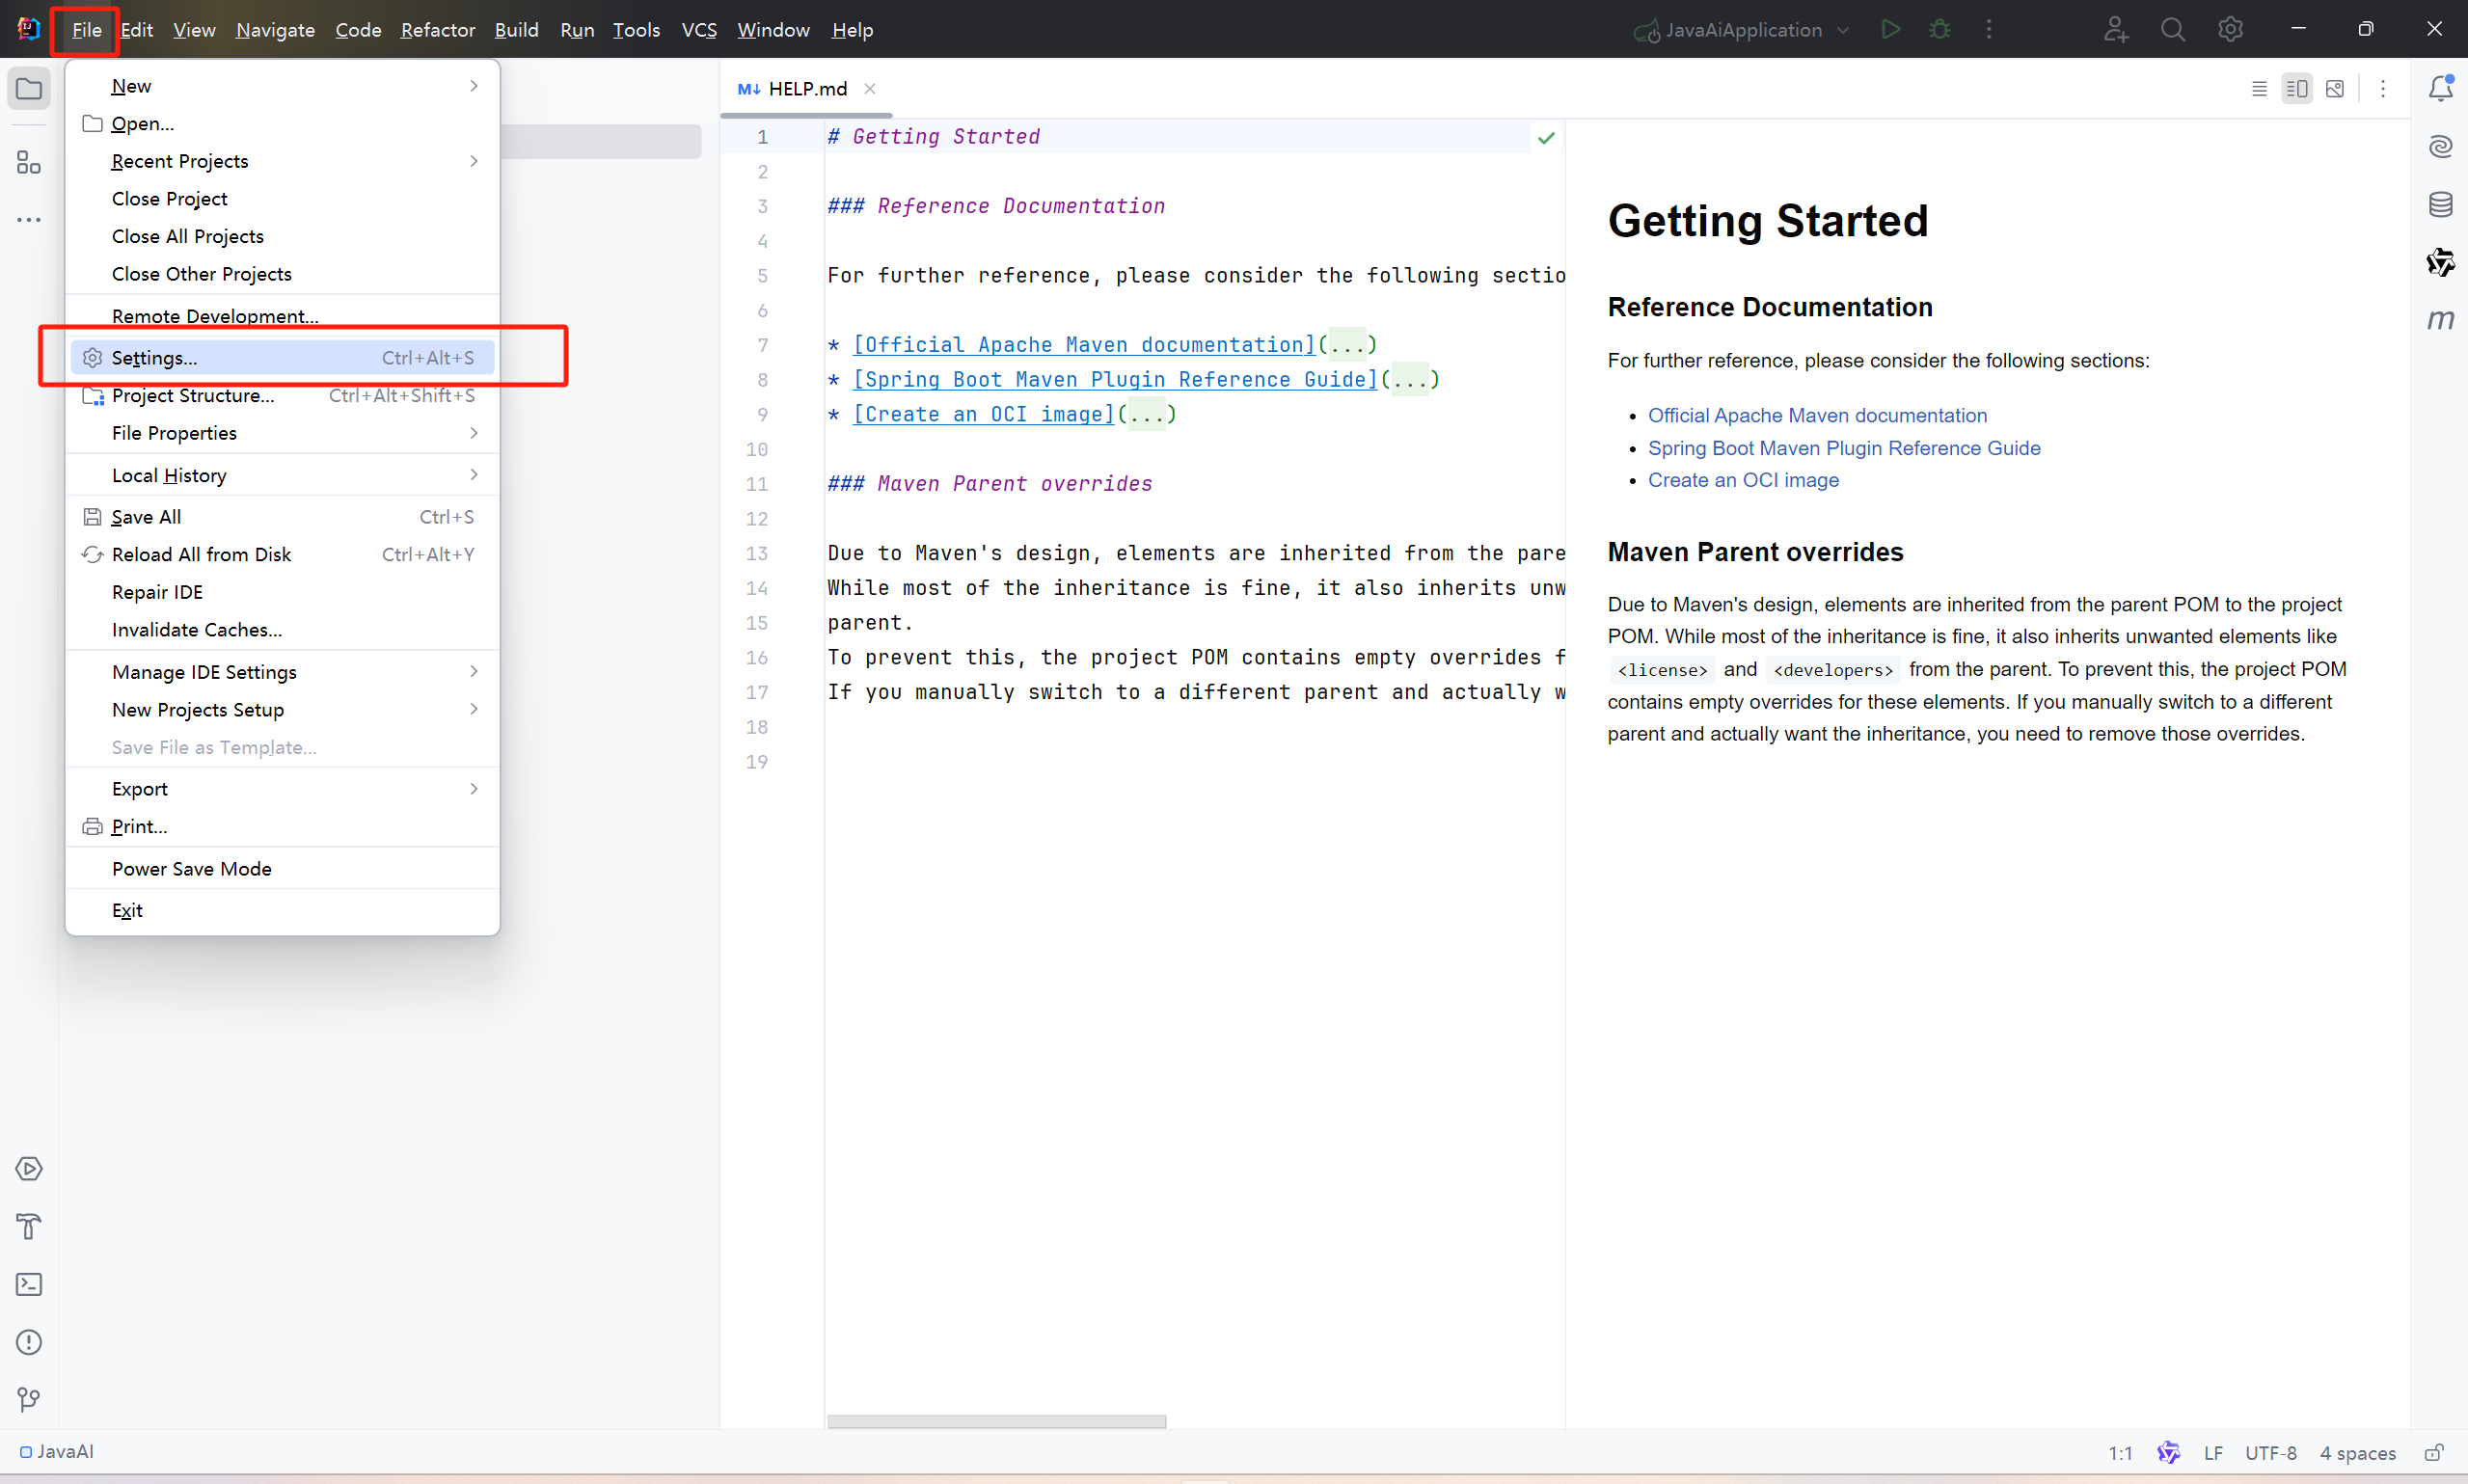Image resolution: width=2468 pixels, height=1484 pixels.
Task: Toggle Power Save Mode in File menu
Action: coord(192,868)
